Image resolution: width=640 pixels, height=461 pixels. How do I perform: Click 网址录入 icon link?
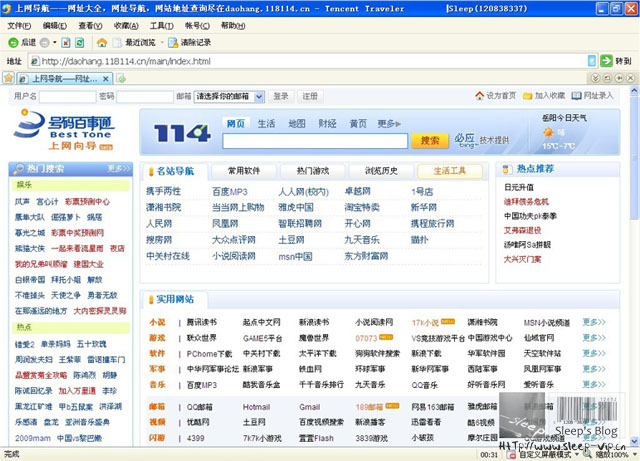(592, 96)
